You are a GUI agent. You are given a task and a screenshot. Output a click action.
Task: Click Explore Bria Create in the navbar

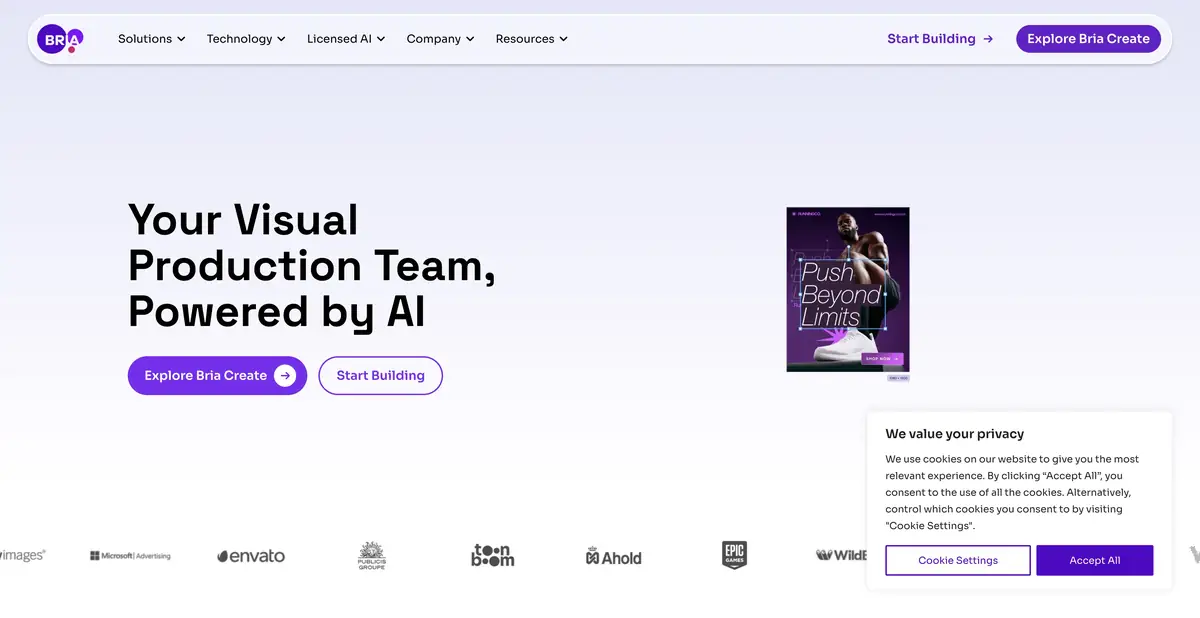1088,39
